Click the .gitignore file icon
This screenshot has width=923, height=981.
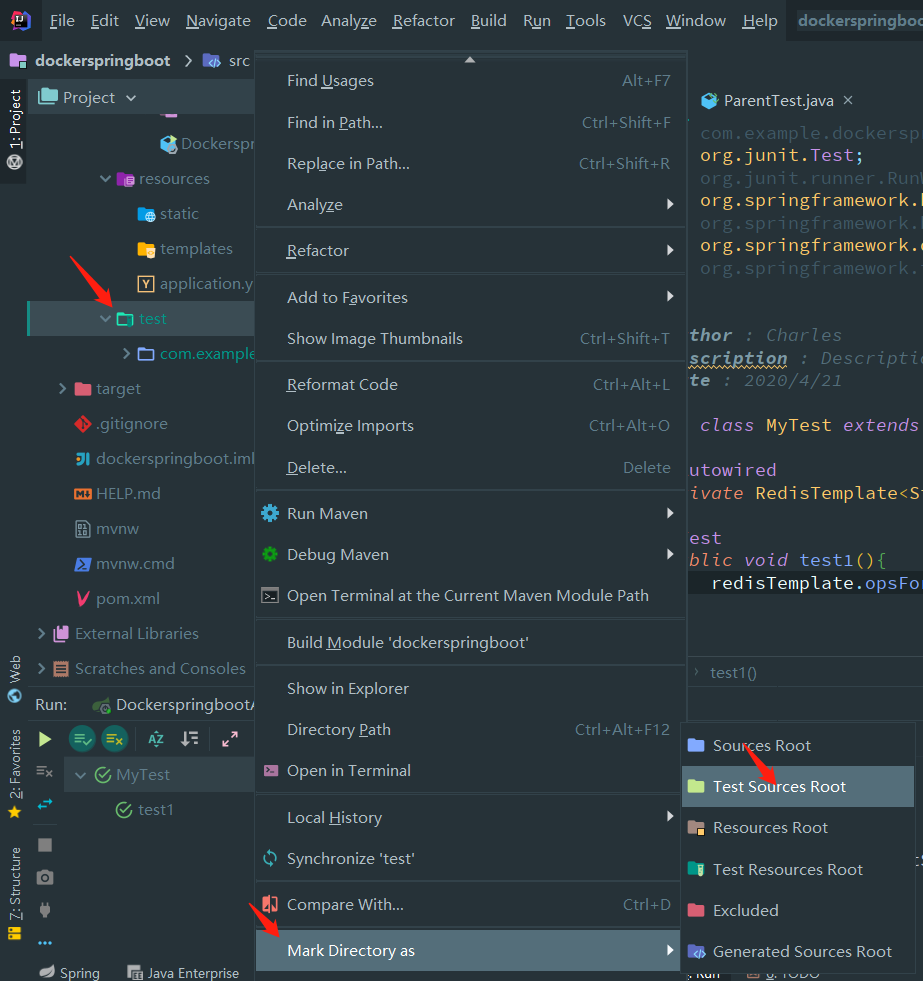click(83, 424)
